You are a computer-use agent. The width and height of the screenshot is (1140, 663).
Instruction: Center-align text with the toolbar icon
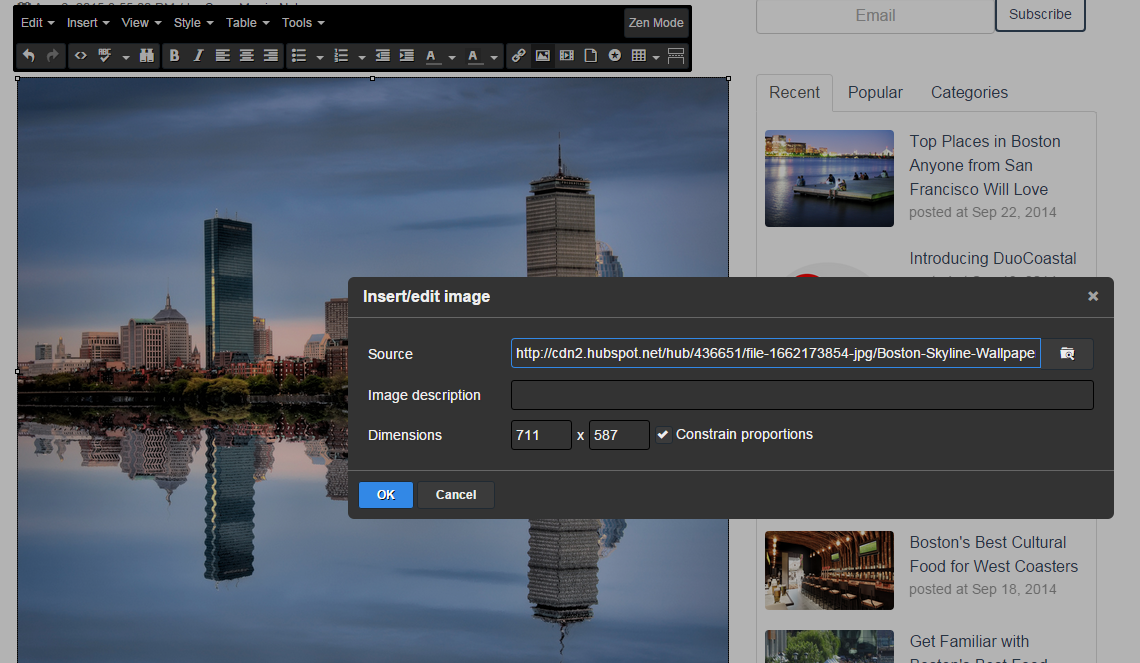coord(246,56)
